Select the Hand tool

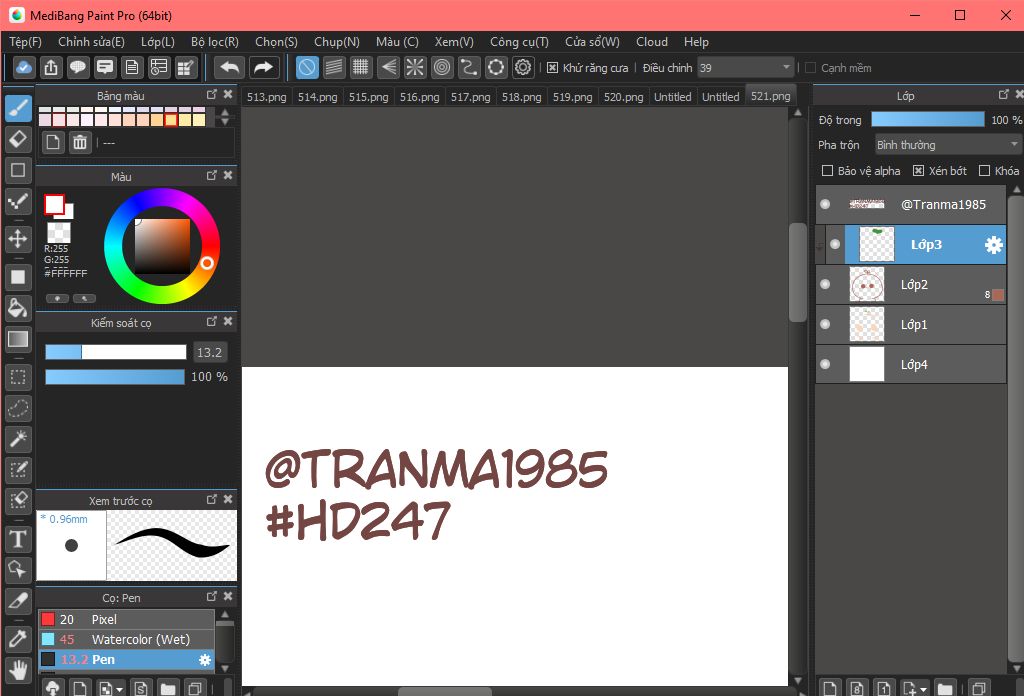tap(18, 670)
